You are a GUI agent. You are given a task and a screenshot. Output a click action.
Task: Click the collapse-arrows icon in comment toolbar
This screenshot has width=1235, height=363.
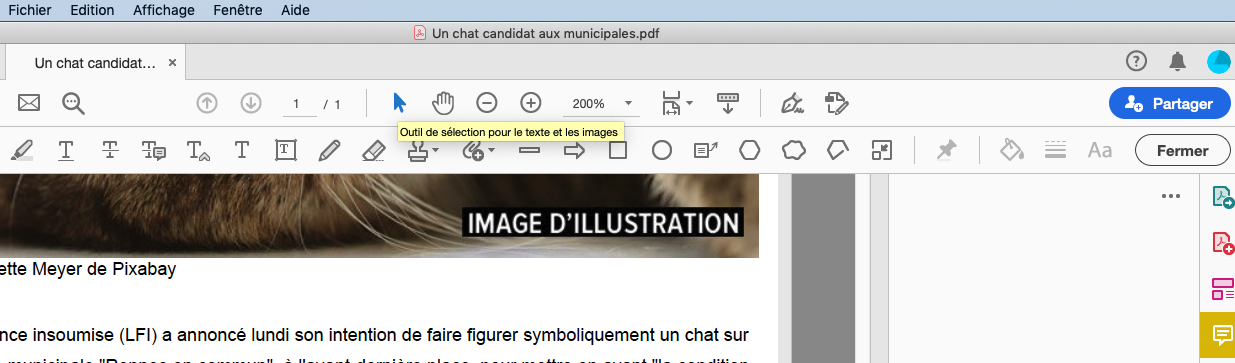[882, 150]
